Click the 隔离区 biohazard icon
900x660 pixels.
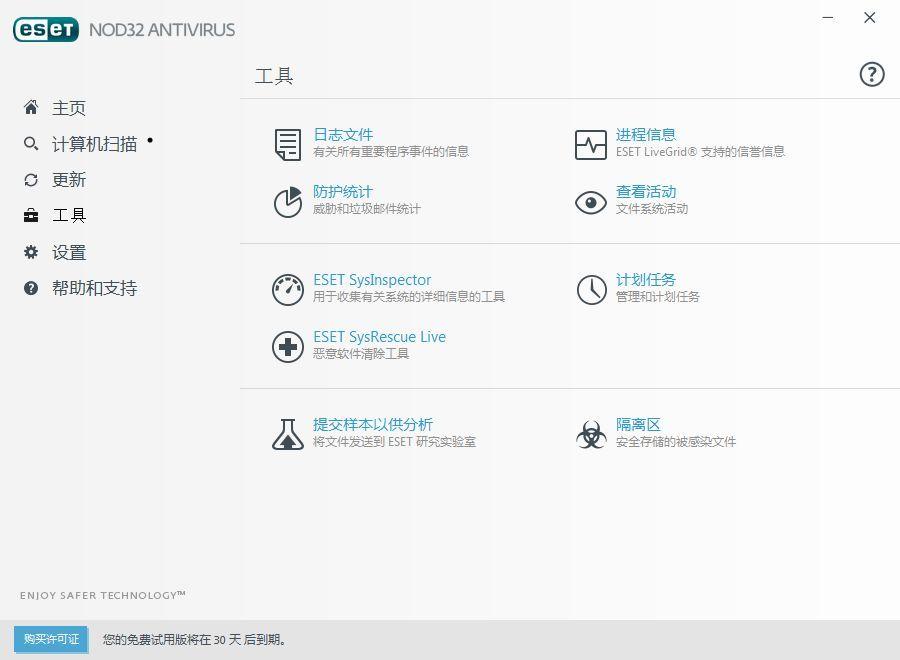591,434
